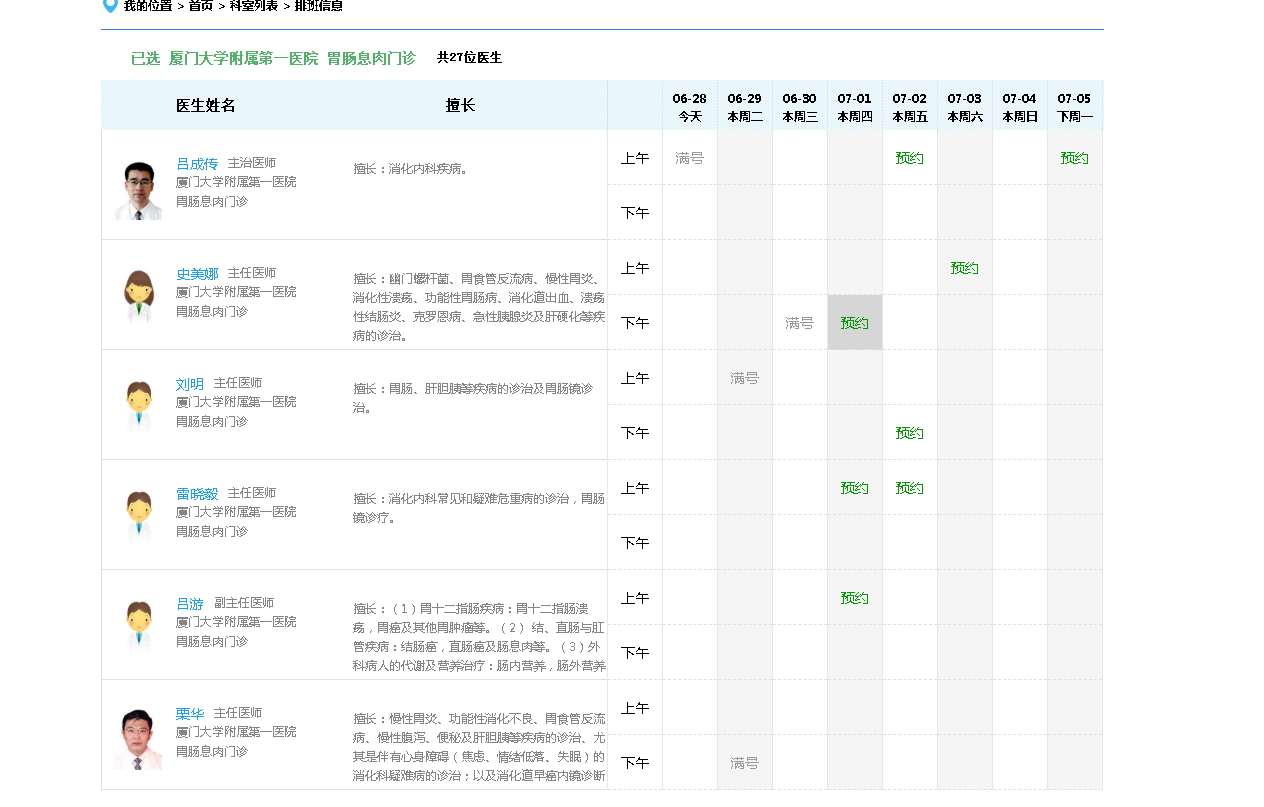
Task: Open doctor 雷晓毅's name link
Action: (x=197, y=494)
